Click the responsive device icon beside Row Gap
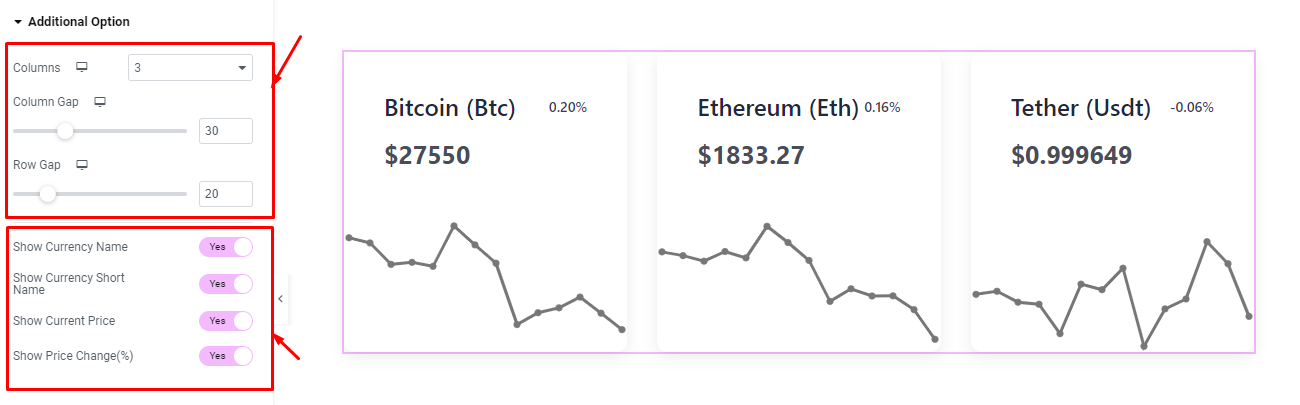This screenshot has width=1300, height=405. click(82, 164)
